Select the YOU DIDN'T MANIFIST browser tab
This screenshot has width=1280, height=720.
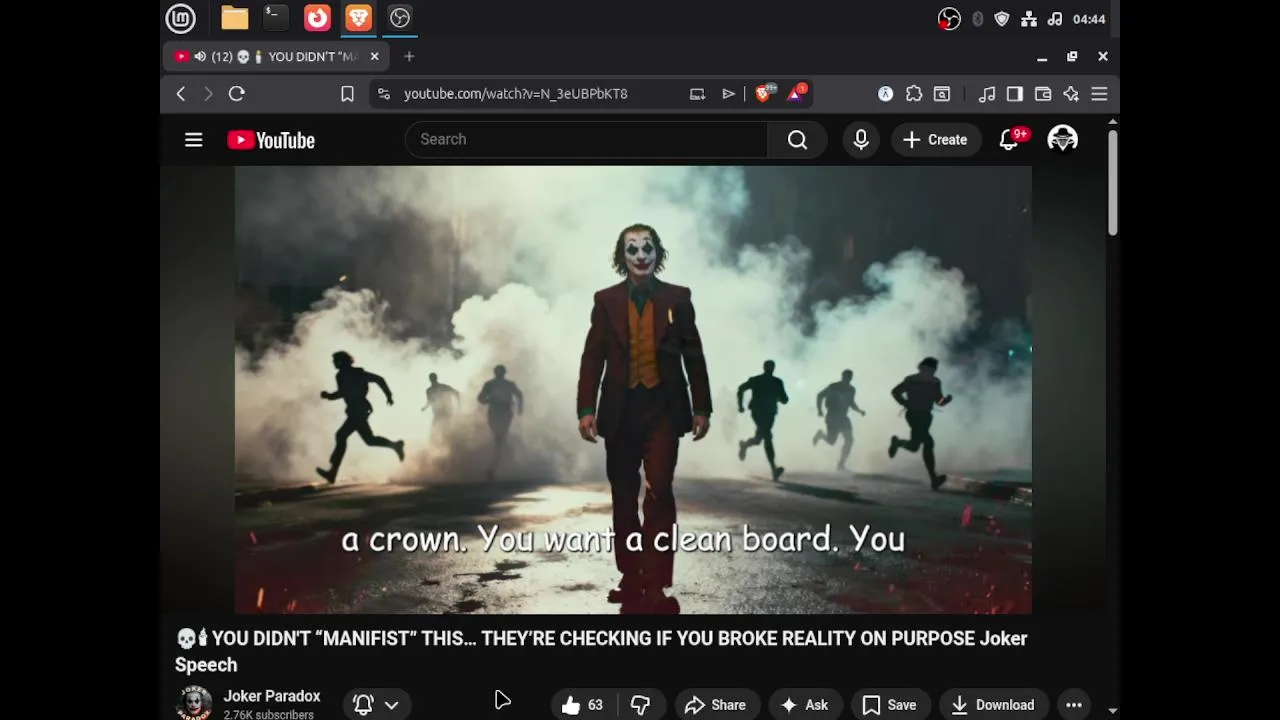click(x=276, y=57)
